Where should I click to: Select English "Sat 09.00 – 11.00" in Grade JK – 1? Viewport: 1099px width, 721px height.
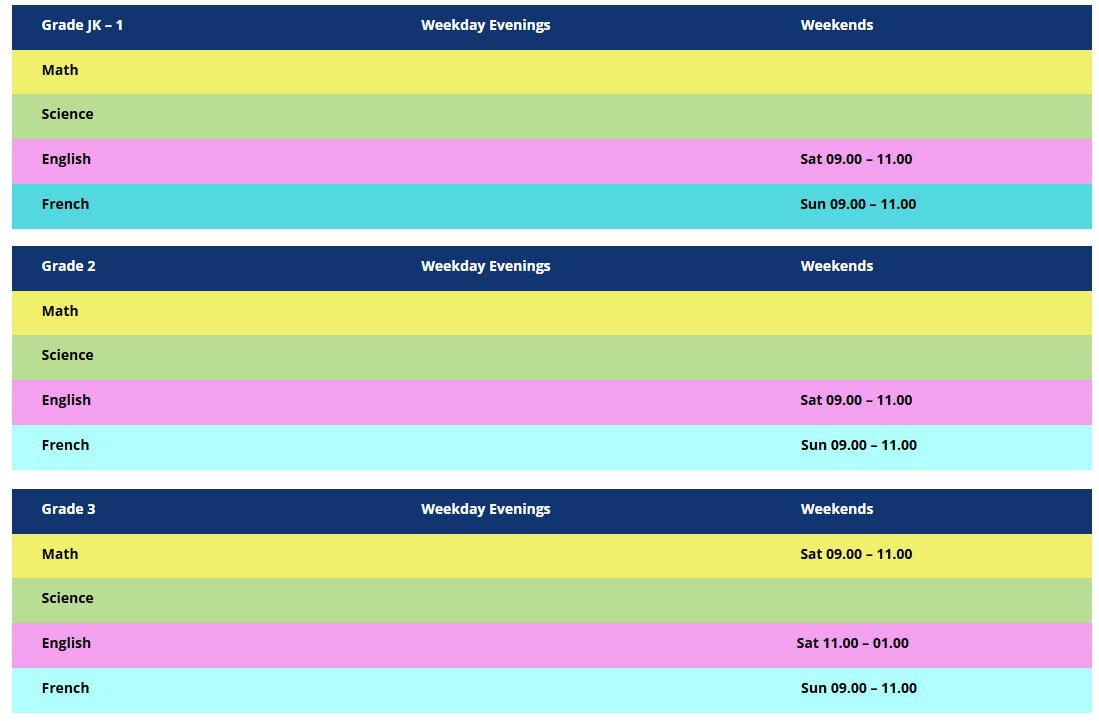(856, 159)
